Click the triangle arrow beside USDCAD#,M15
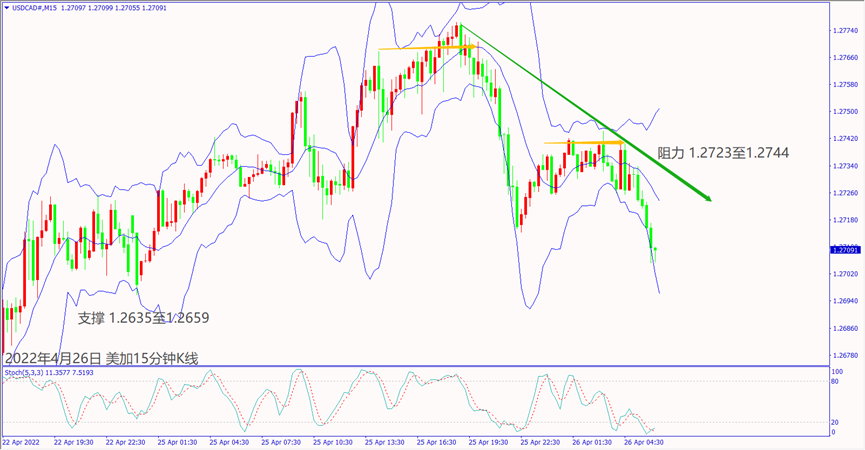 tap(6, 7)
